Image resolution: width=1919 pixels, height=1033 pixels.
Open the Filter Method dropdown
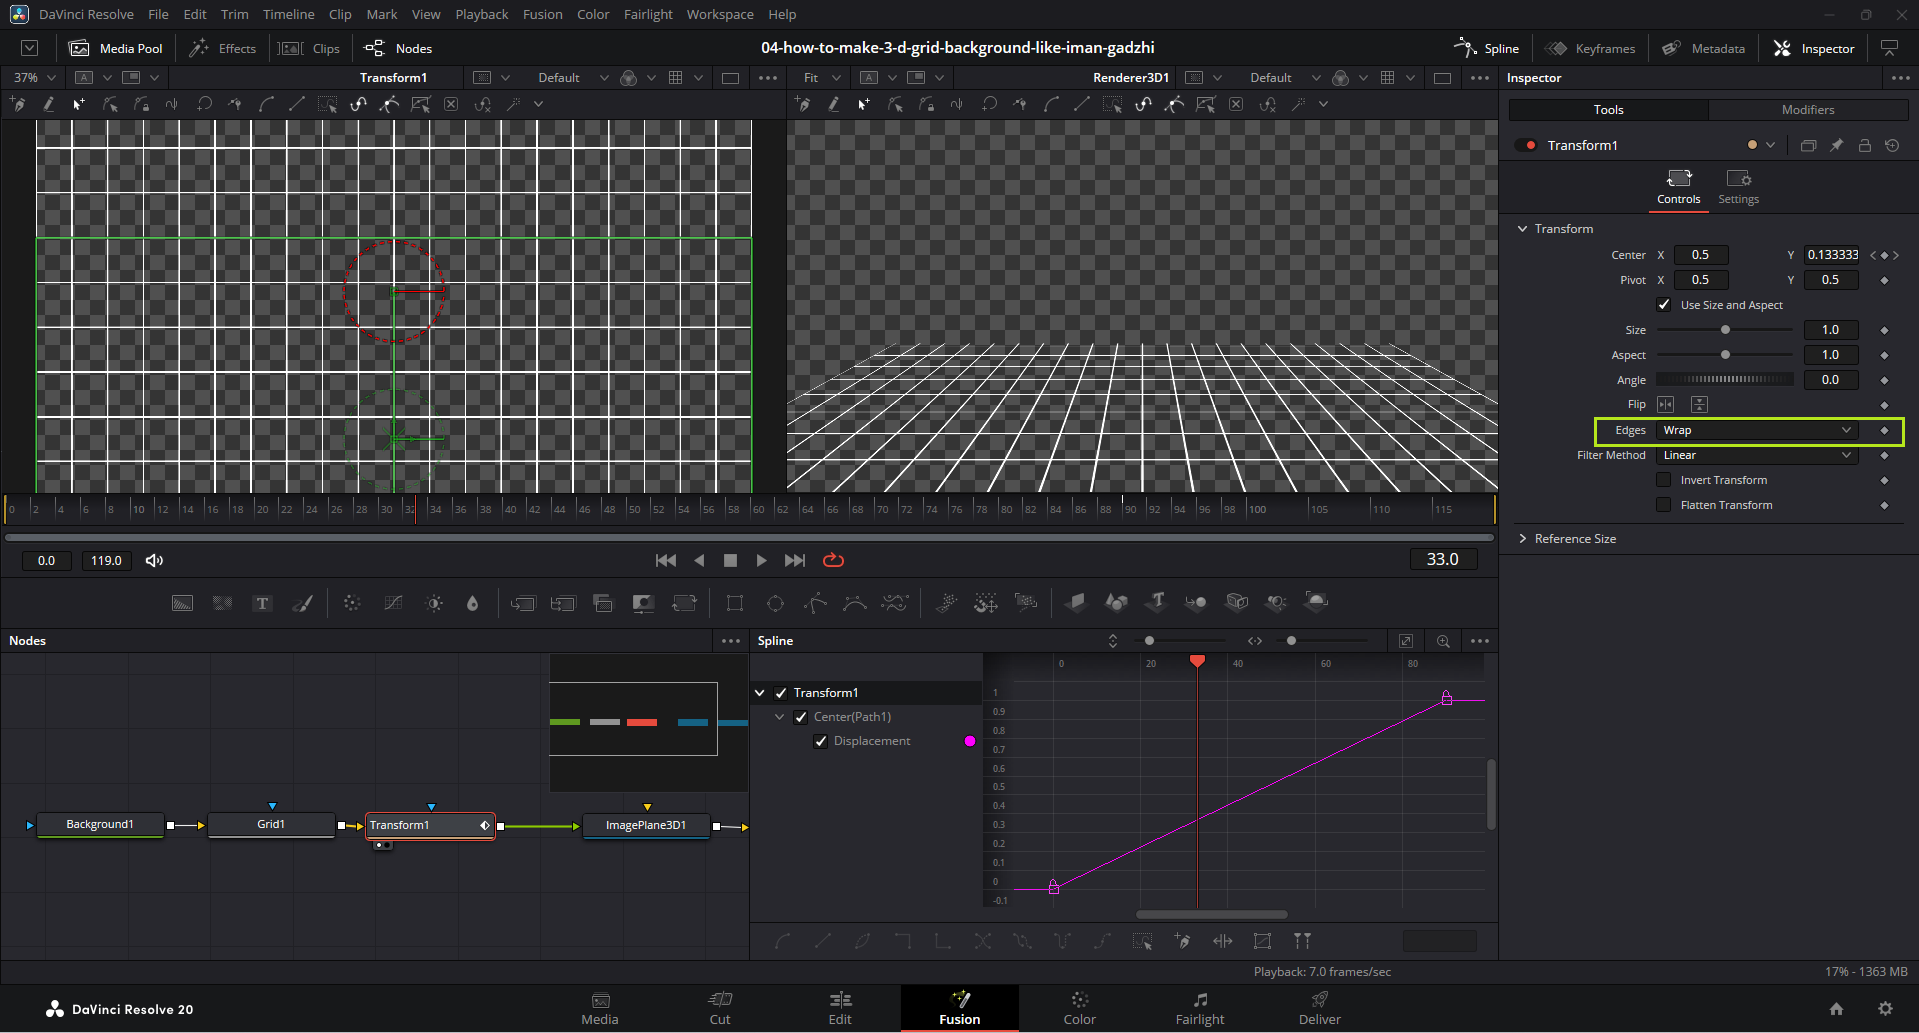point(1756,455)
